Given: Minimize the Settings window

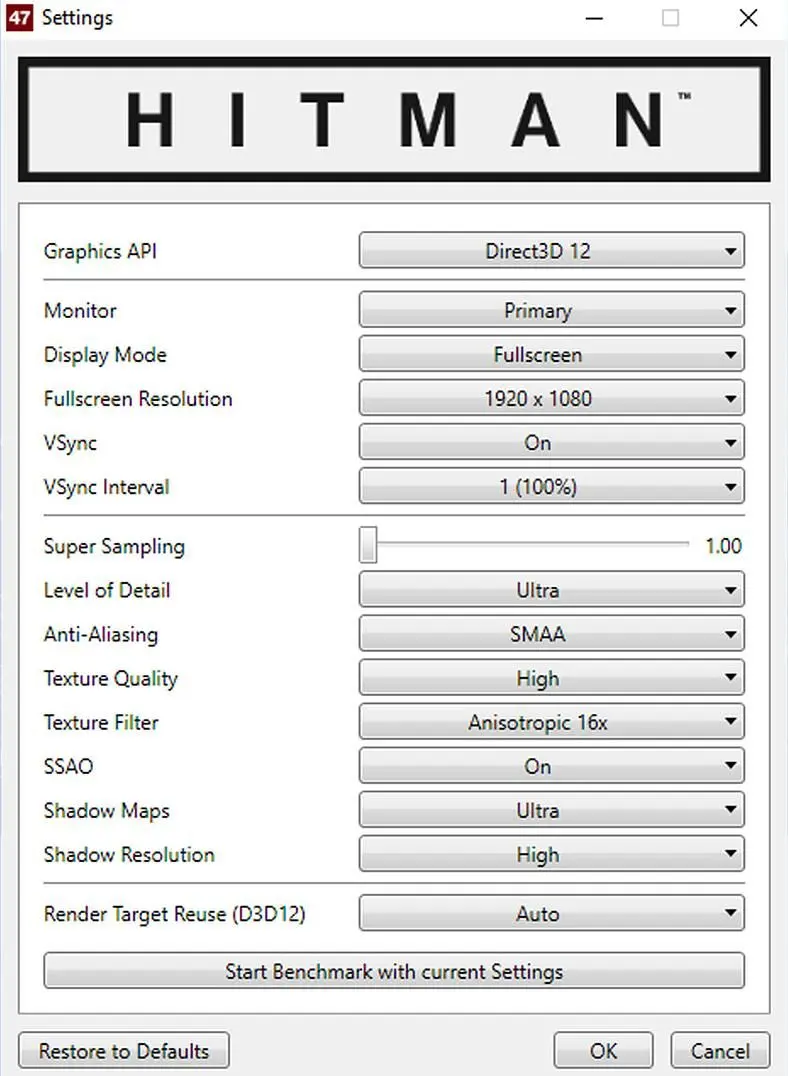Looking at the screenshot, I should point(594,18).
